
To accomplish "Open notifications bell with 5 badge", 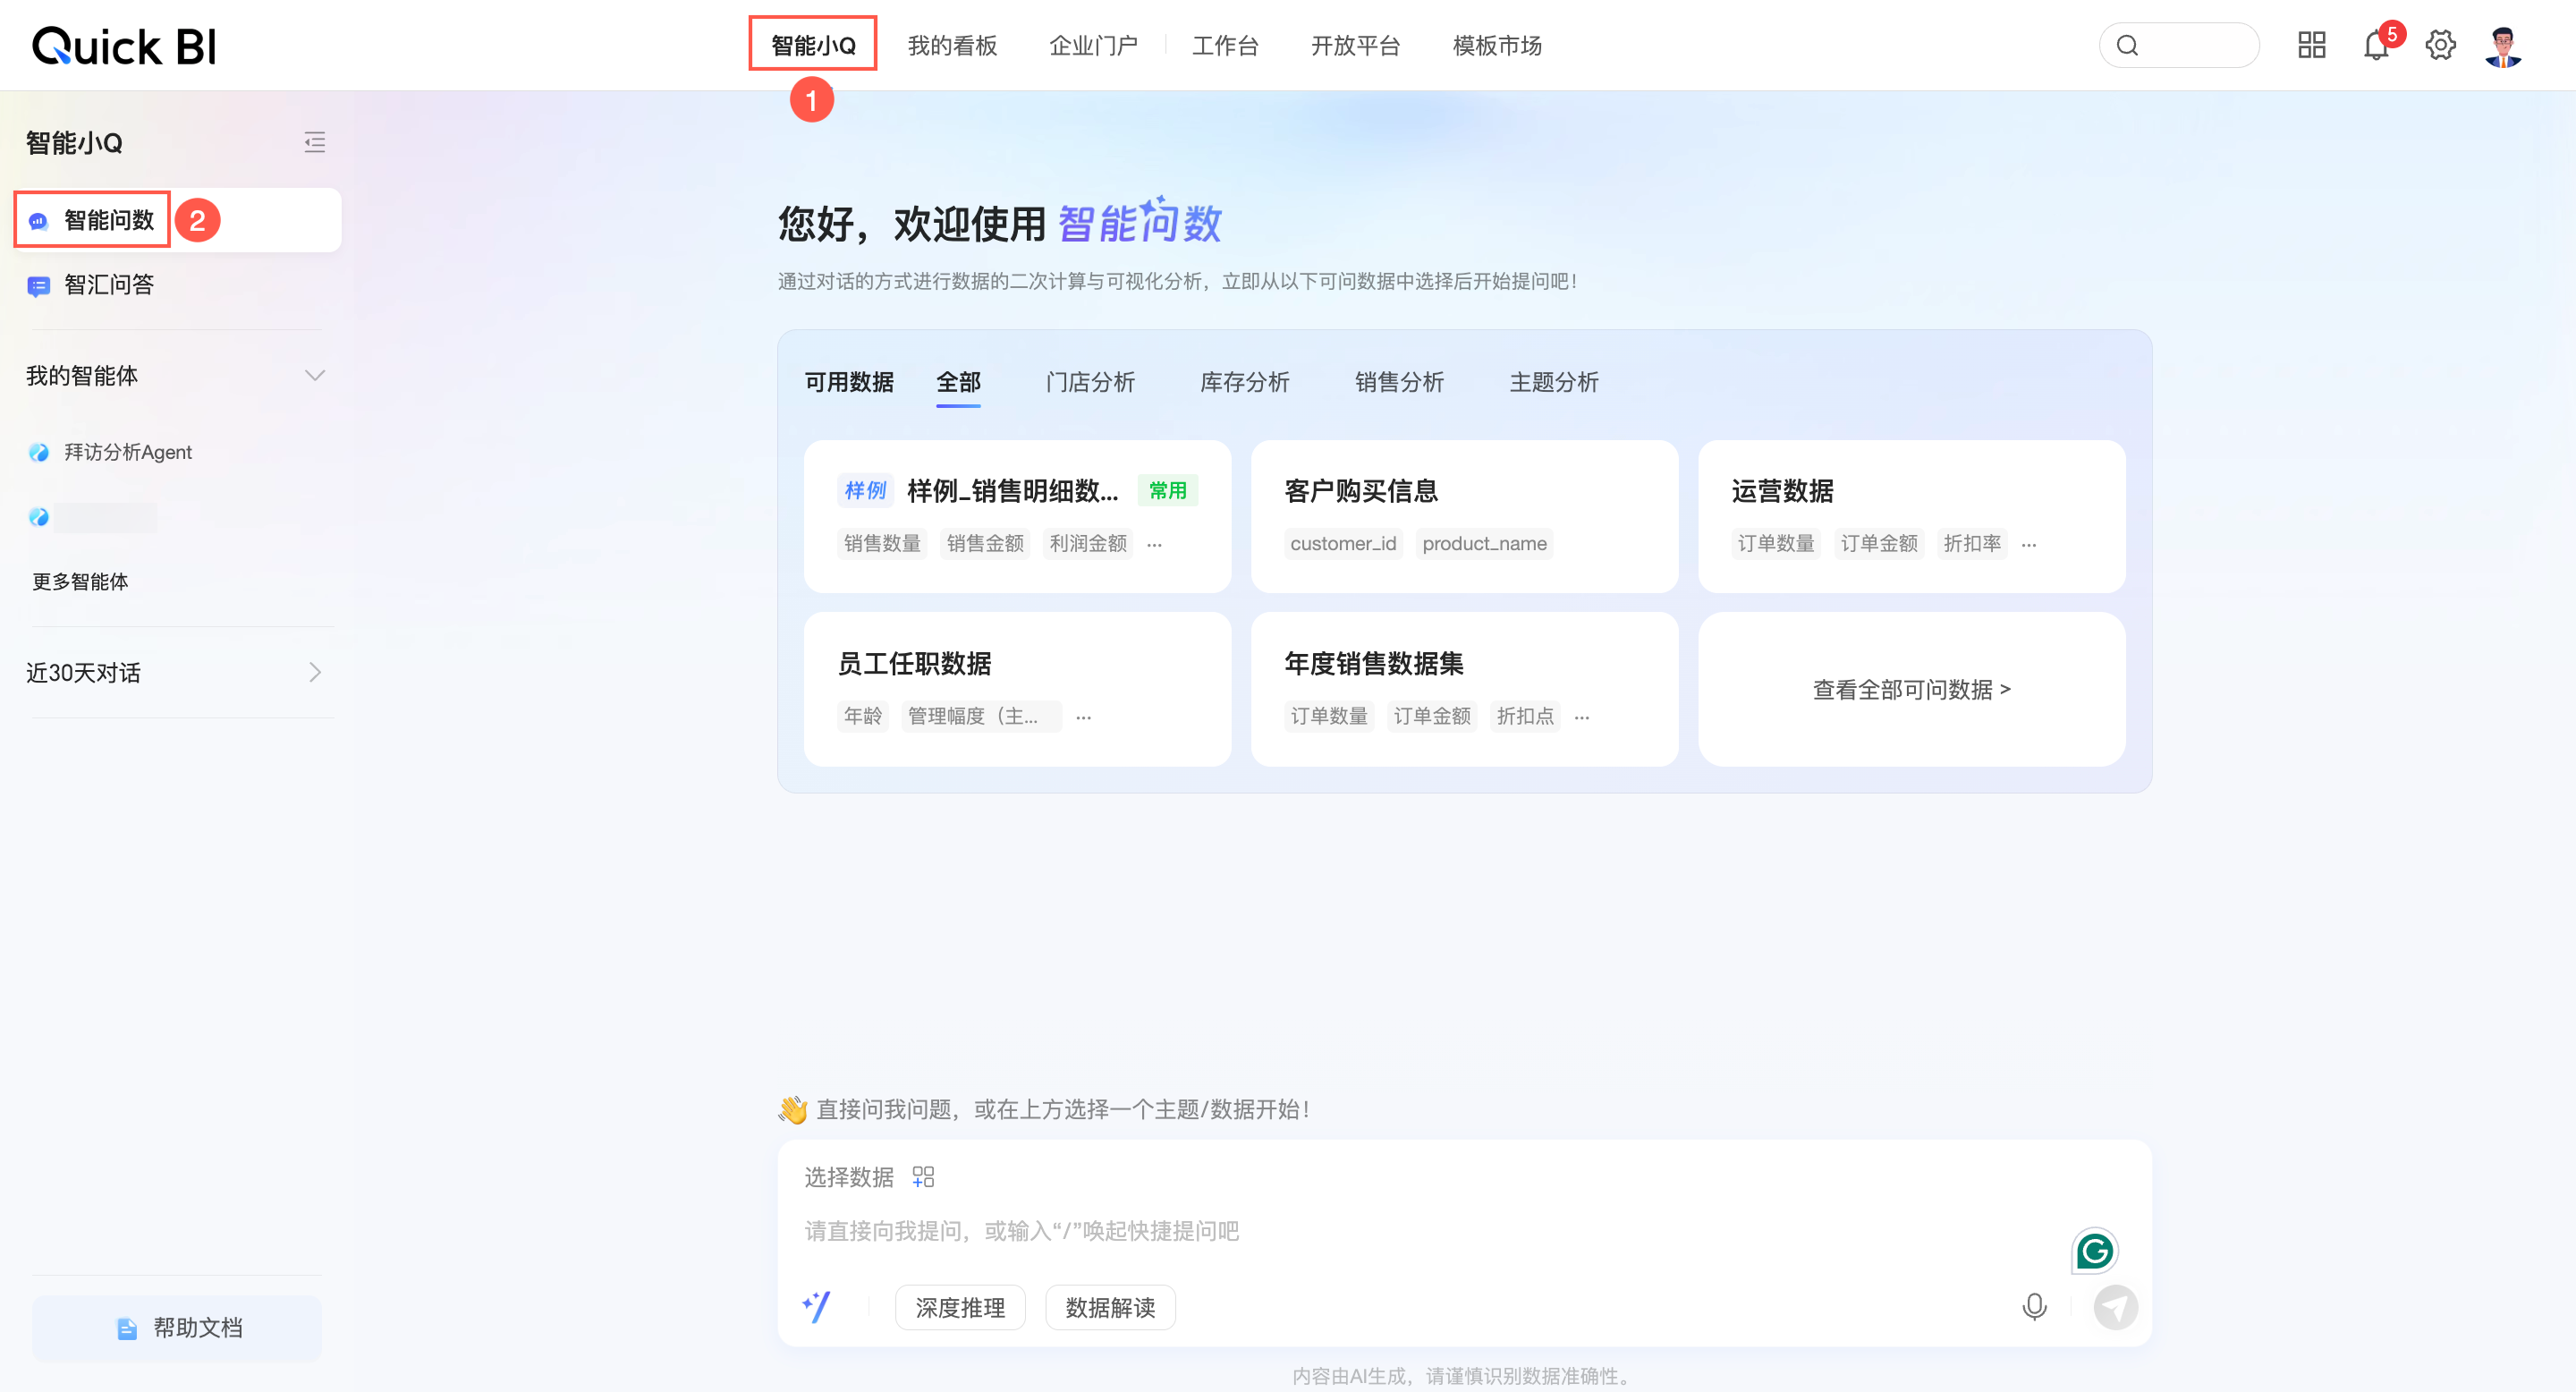I will pos(2376,45).
